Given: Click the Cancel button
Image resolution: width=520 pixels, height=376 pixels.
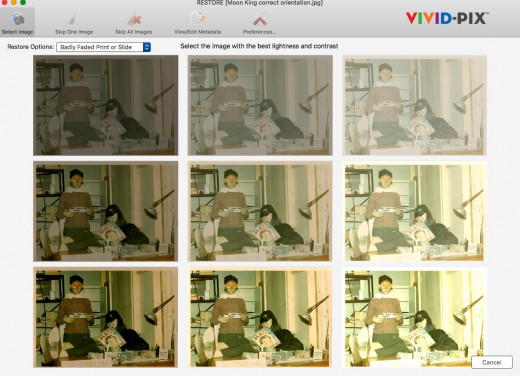Looking at the screenshot, I should tap(492, 362).
